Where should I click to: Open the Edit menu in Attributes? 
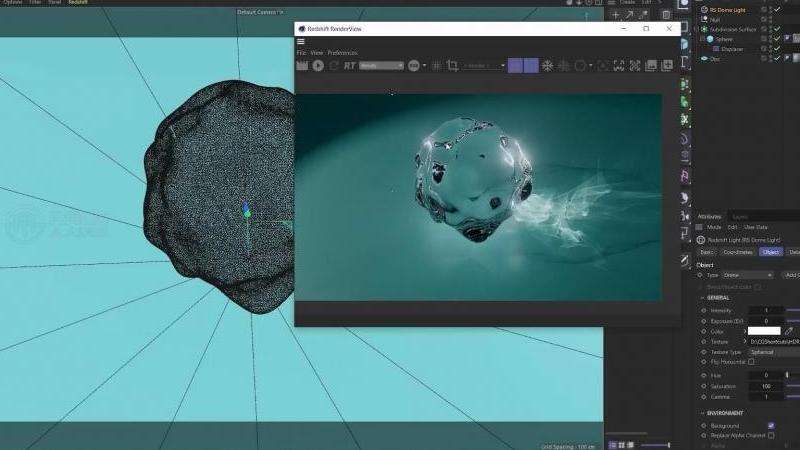732,227
